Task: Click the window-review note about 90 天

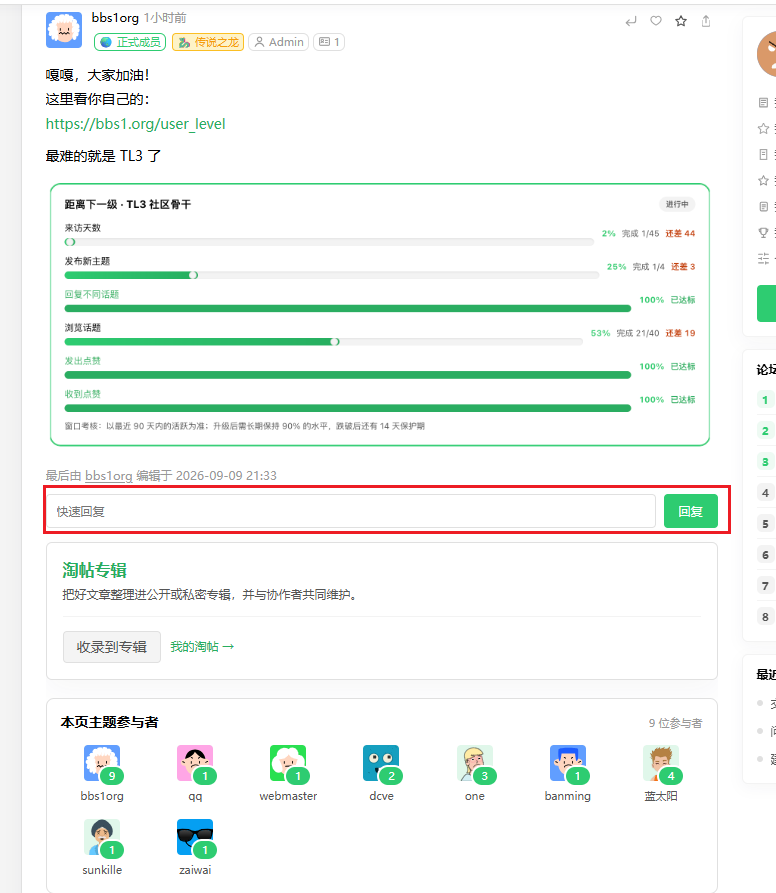Action: coord(245,426)
